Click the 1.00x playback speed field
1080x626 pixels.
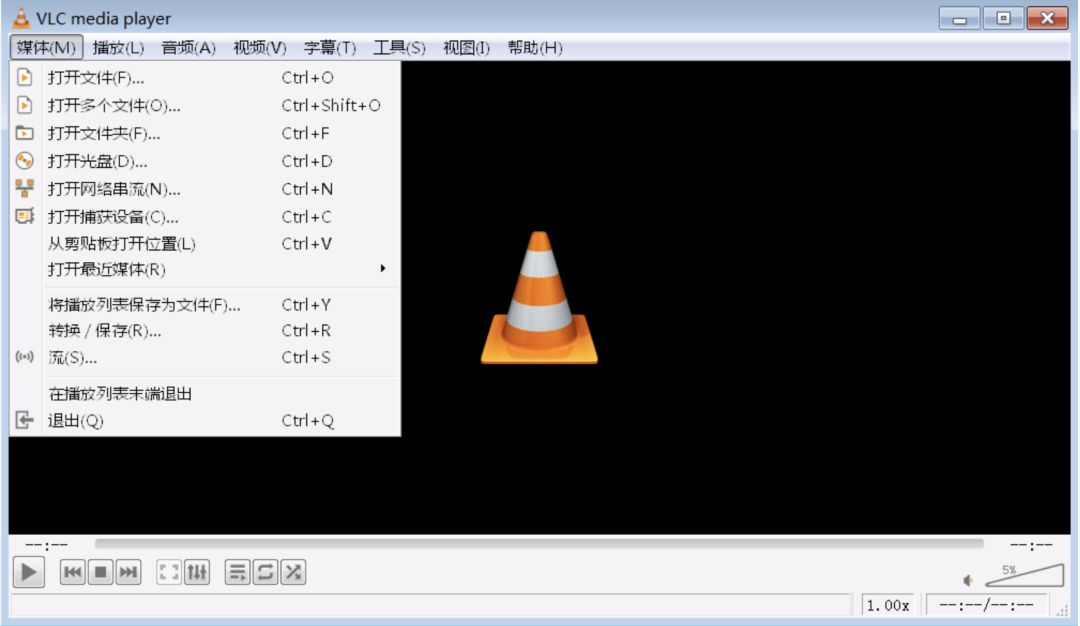[888, 605]
